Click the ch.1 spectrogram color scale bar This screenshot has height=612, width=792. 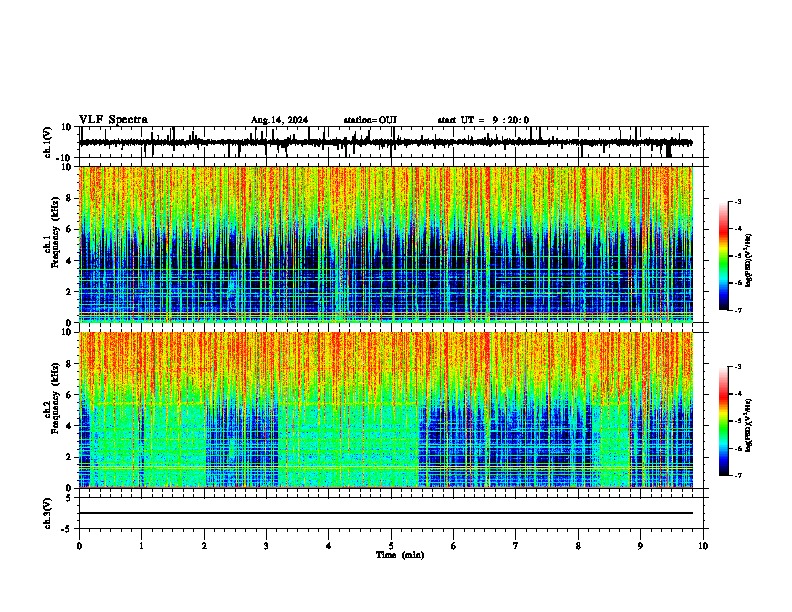click(723, 256)
